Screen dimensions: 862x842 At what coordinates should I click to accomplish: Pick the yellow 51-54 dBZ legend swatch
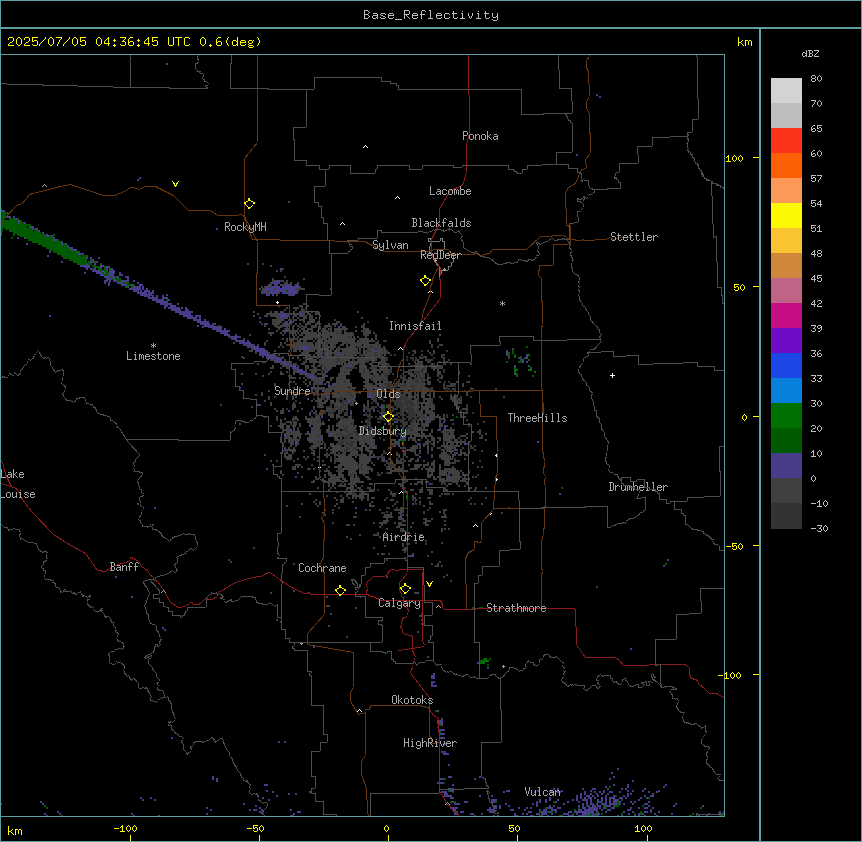(x=786, y=215)
